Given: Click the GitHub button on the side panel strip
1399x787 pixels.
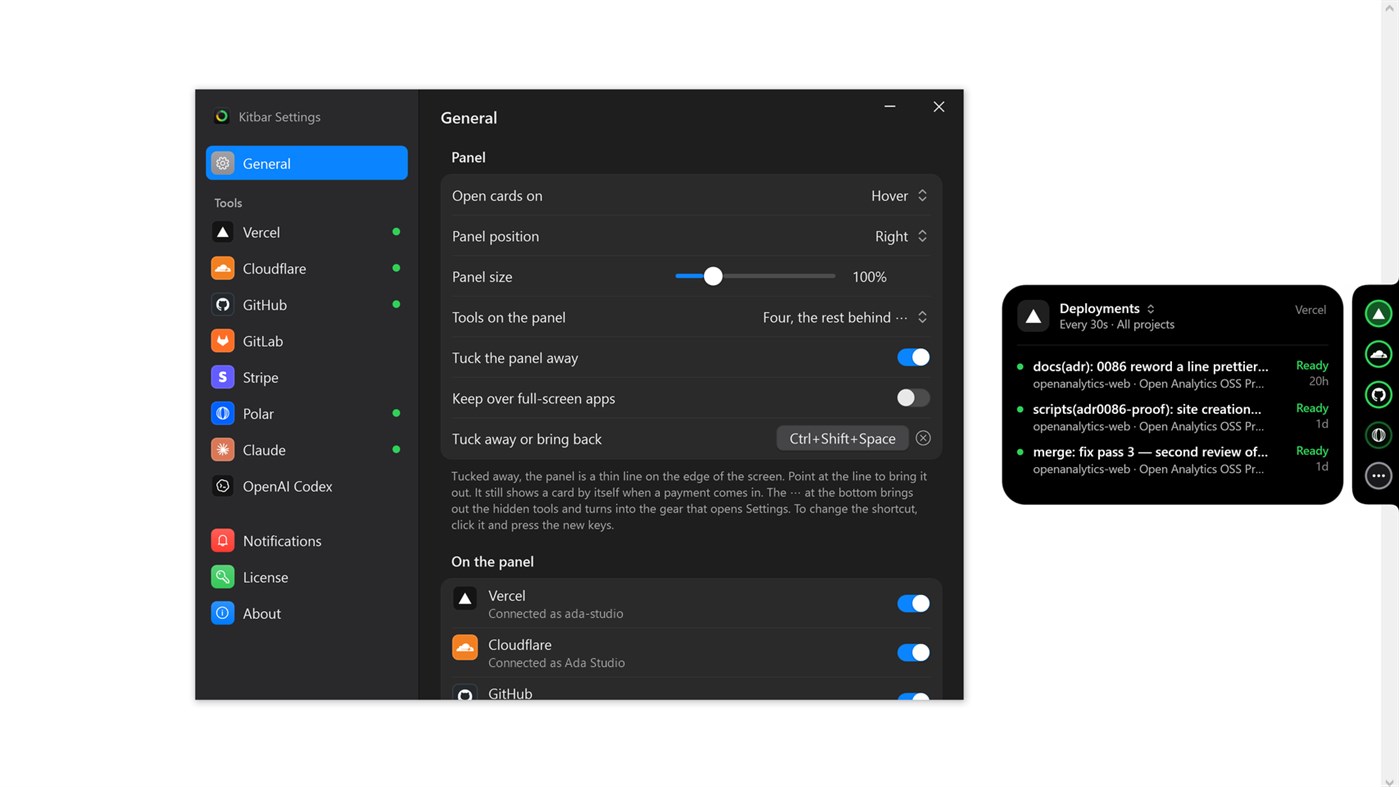Looking at the screenshot, I should tap(1378, 395).
